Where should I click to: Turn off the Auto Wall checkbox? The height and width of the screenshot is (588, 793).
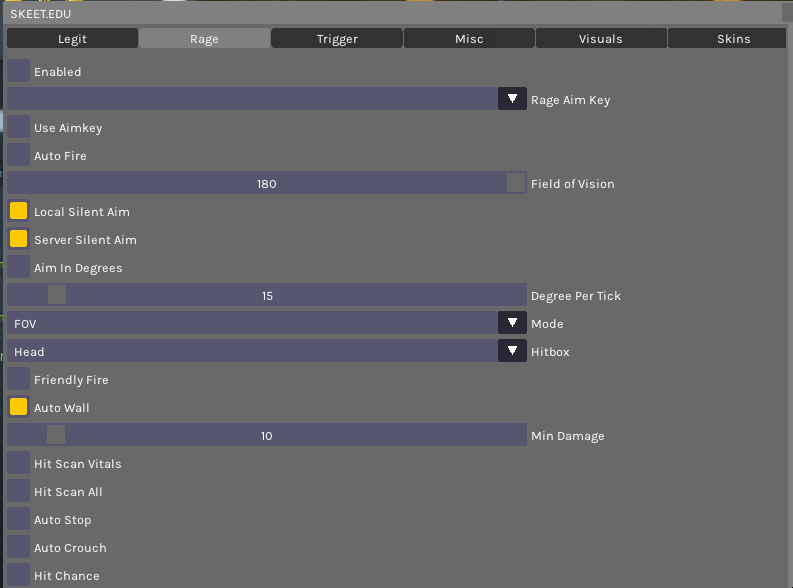click(x=18, y=408)
